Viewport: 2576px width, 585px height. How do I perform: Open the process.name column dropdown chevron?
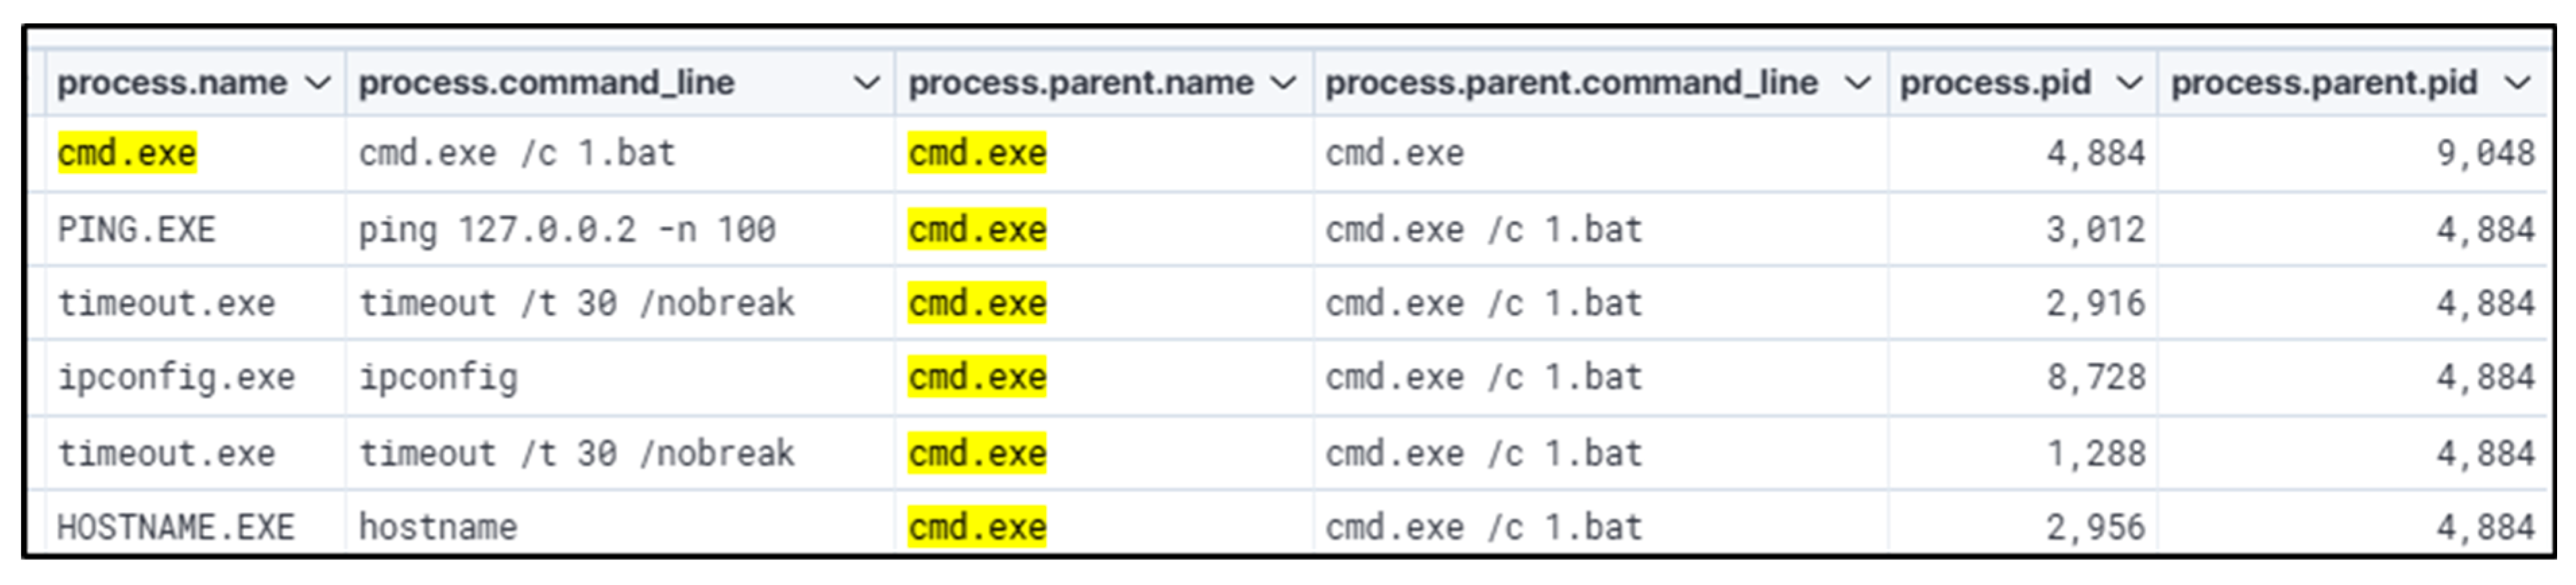tap(317, 83)
